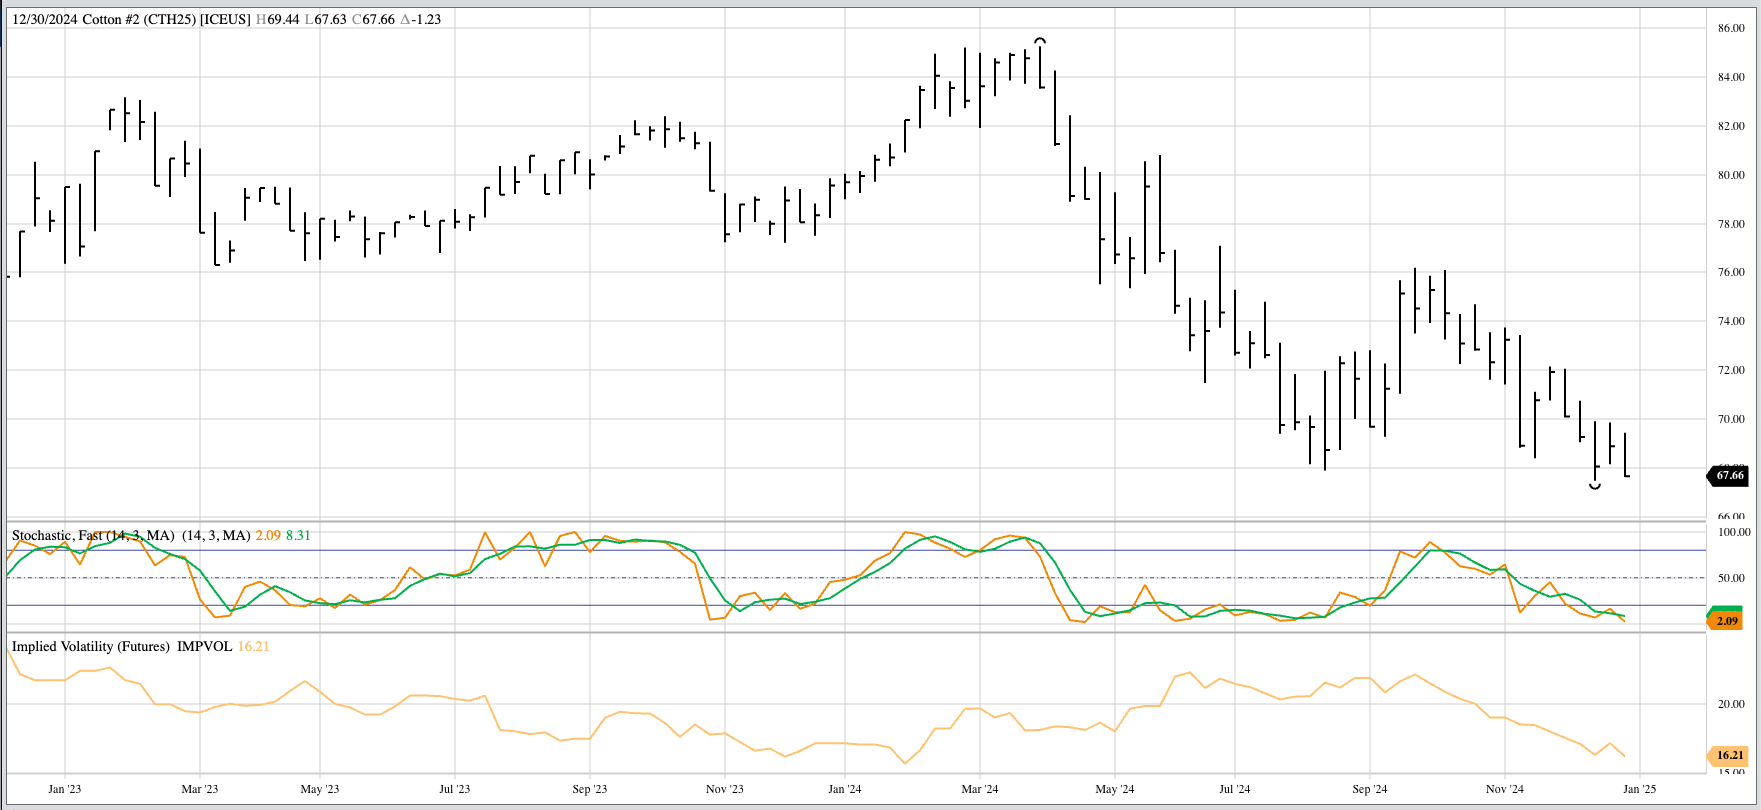1761x810 pixels.
Task: Click the Jan '23 date axis label
Action: pyautogui.click(x=64, y=789)
